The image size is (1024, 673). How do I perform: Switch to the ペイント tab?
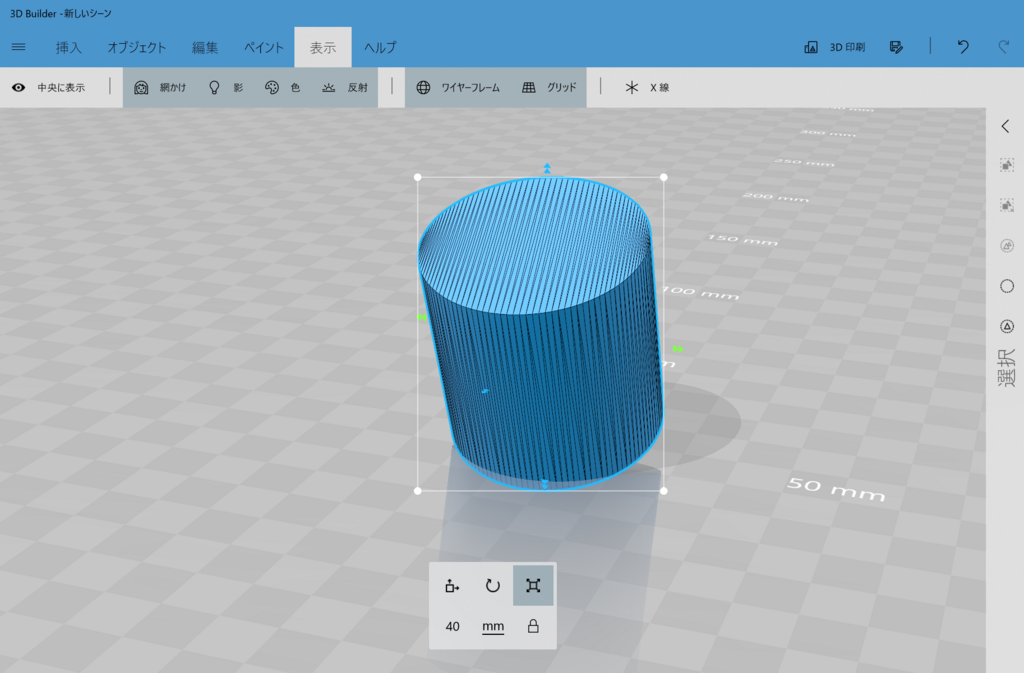coord(264,48)
